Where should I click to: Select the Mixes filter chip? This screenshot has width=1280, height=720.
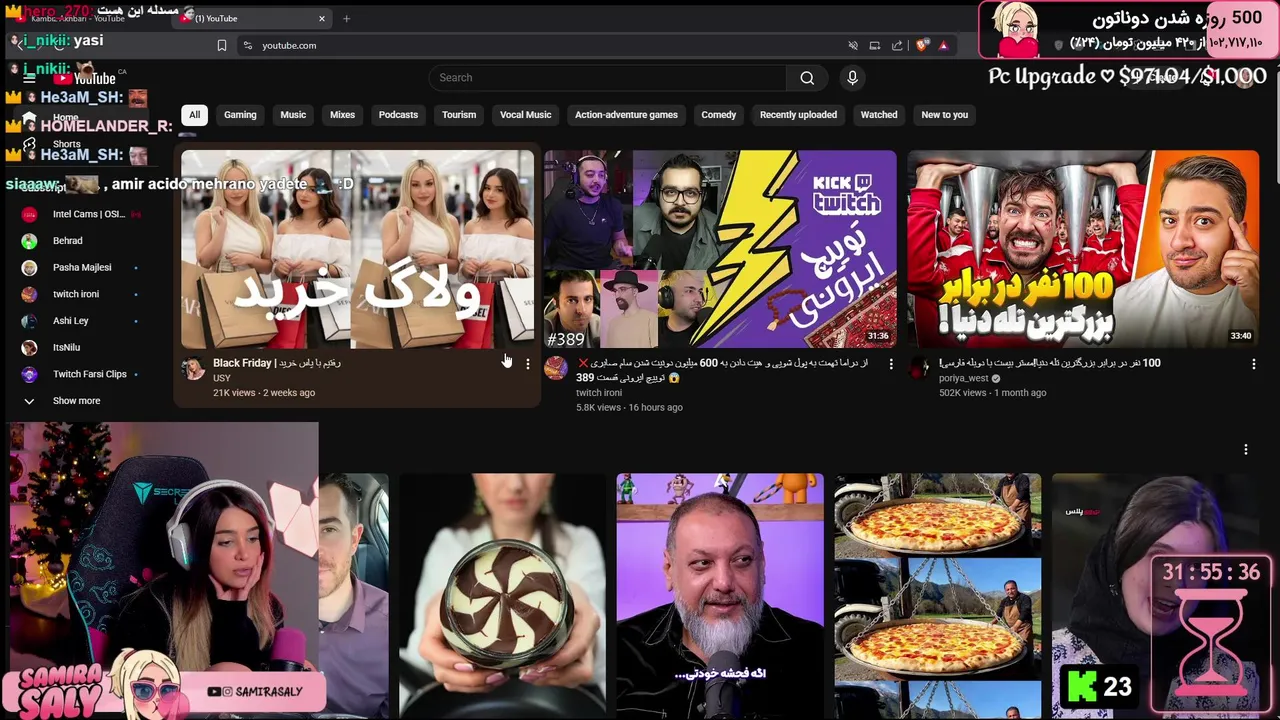coord(342,115)
